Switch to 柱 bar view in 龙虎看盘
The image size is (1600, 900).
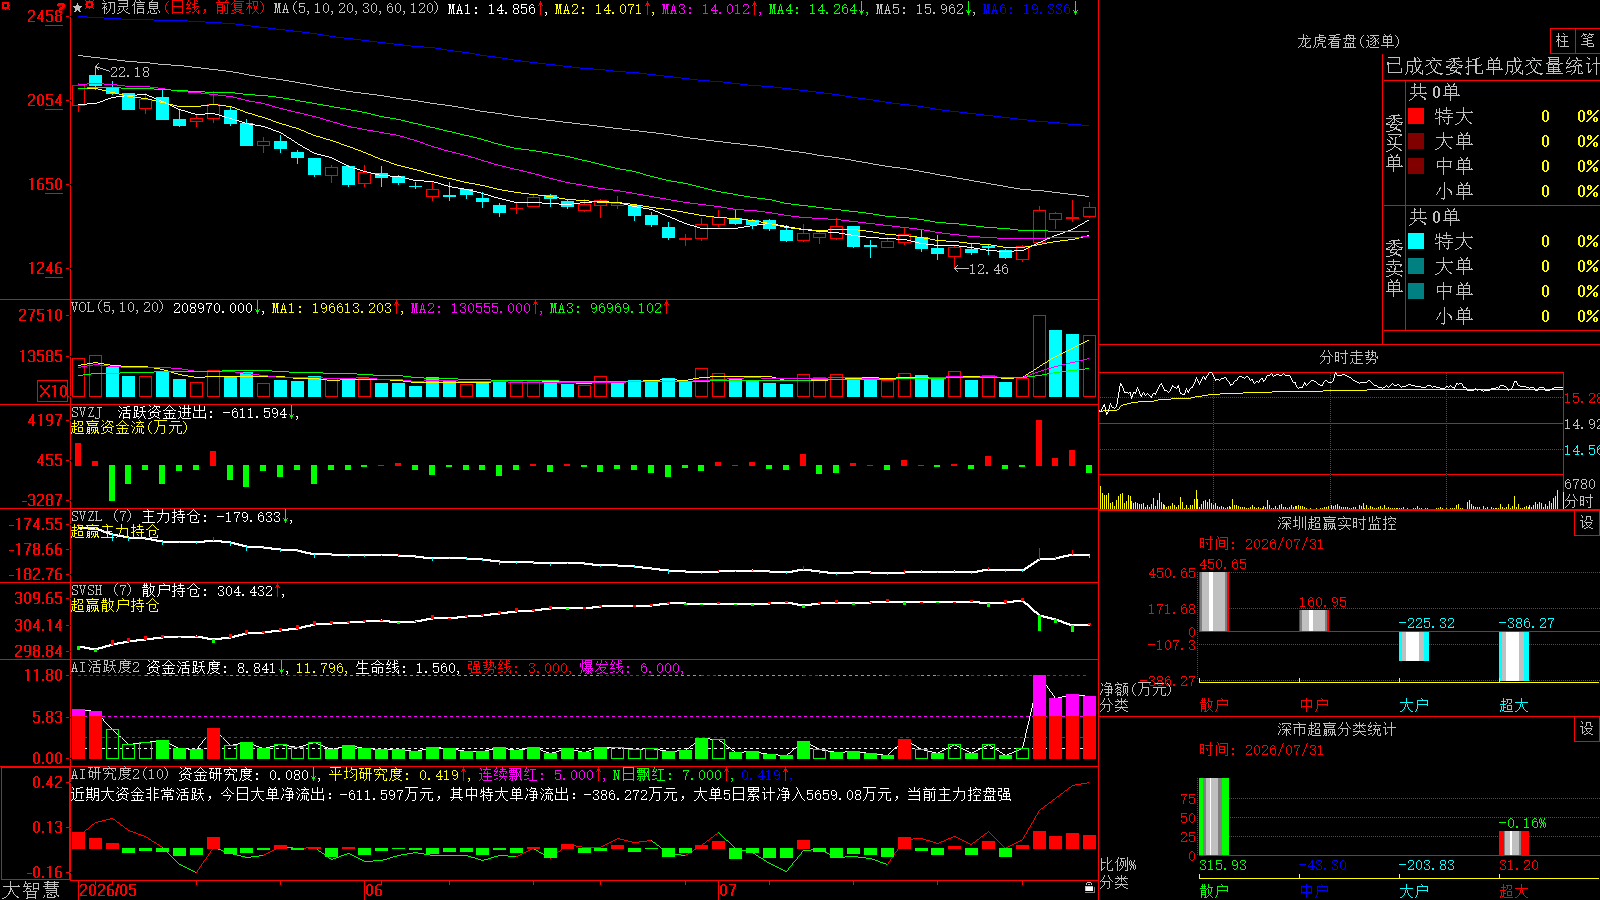pos(1562,40)
